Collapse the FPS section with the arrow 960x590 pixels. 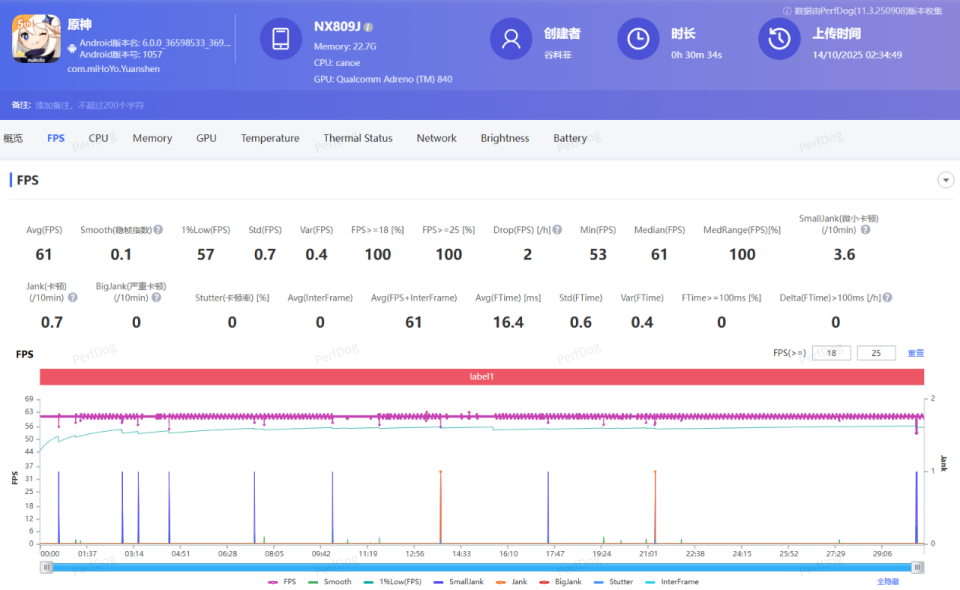click(945, 180)
